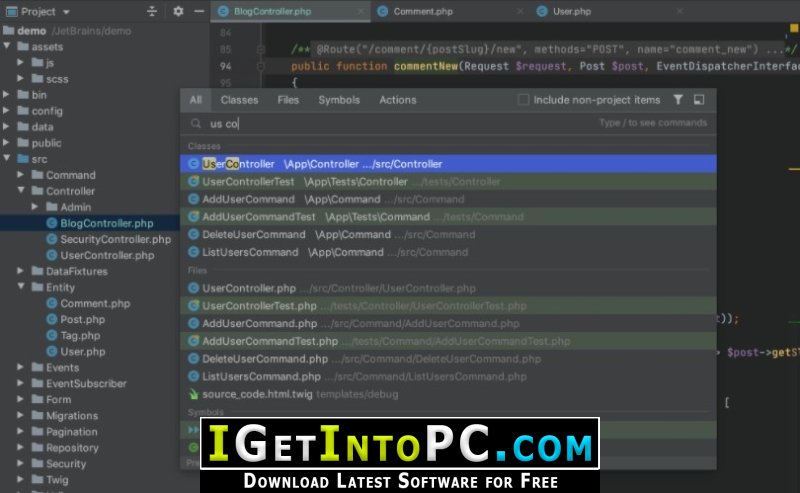800x493 pixels.
Task: Select UserController class result
Action: pyautogui.click(x=448, y=164)
